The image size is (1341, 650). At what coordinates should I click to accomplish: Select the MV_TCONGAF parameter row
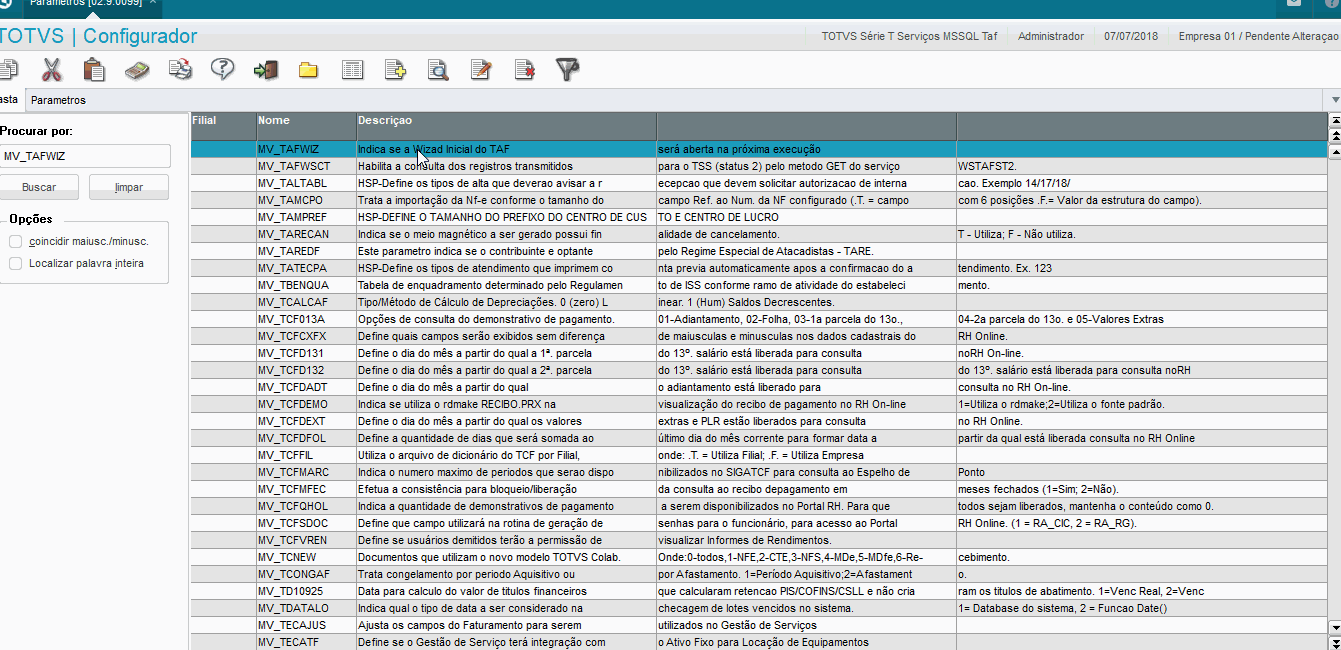(x=758, y=574)
